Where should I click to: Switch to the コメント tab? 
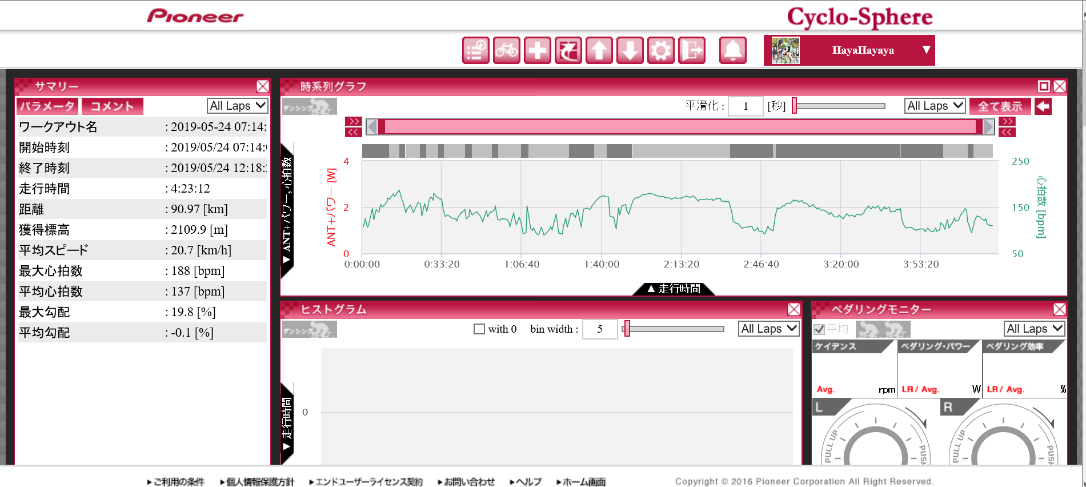pyautogui.click(x=112, y=106)
